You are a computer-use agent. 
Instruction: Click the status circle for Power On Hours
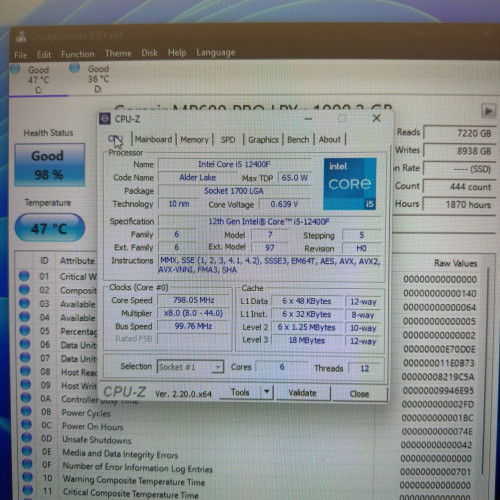click(27, 424)
